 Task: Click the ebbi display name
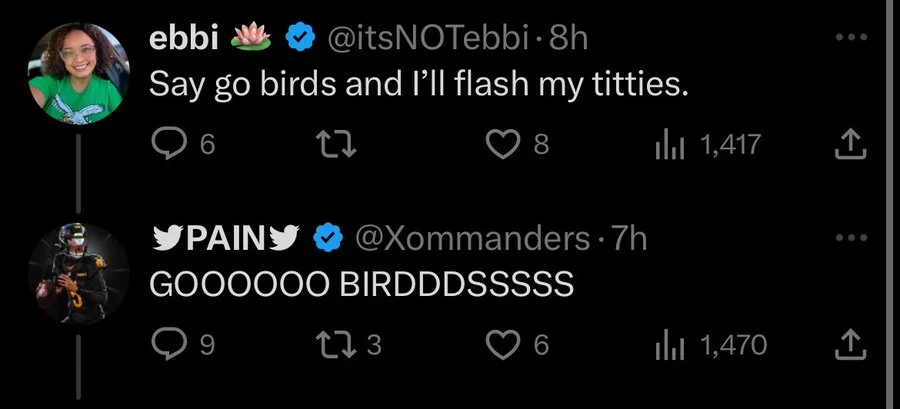click(184, 39)
